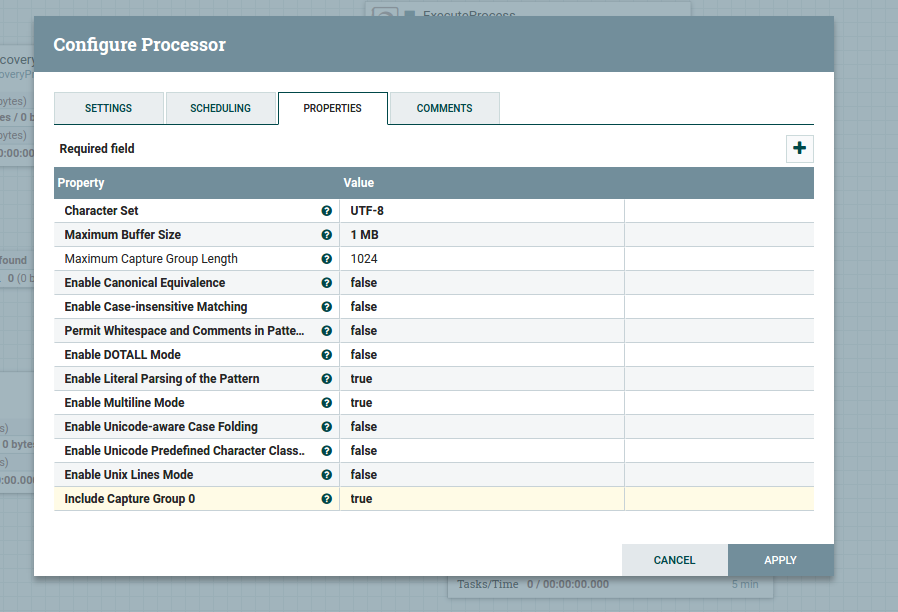
Task: Select Enable Multiline Mode property name
Action: point(124,403)
